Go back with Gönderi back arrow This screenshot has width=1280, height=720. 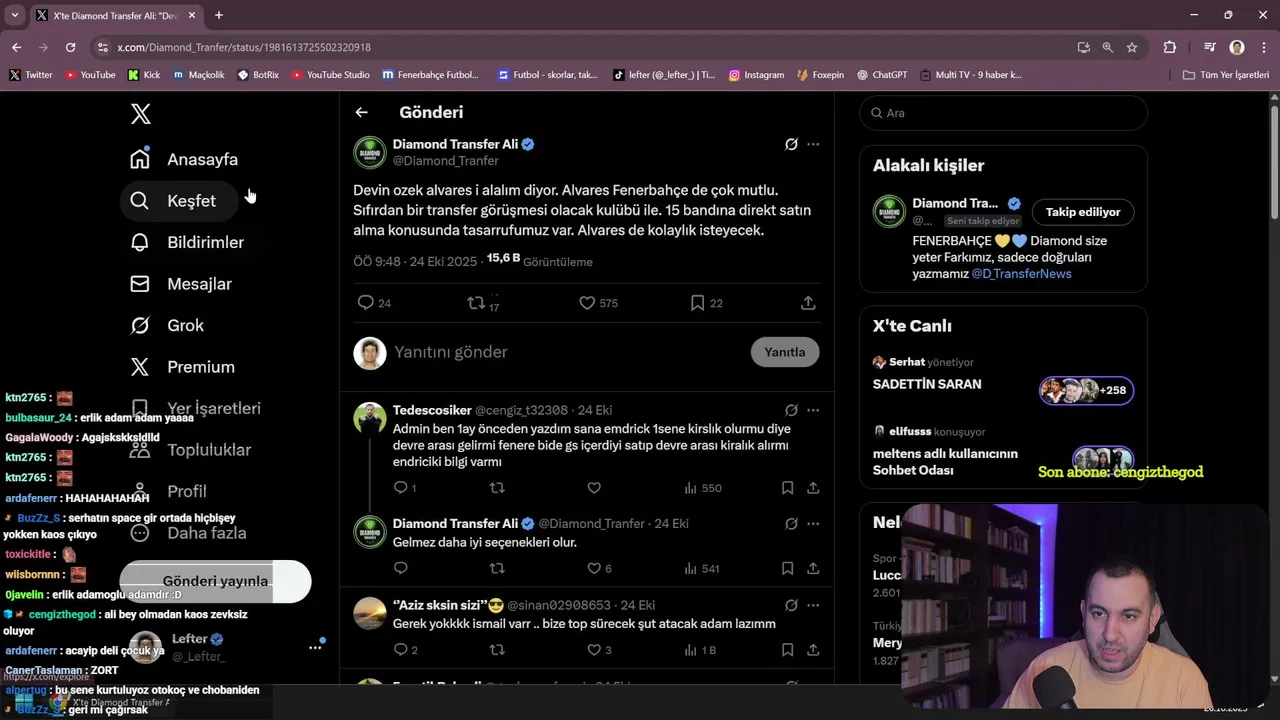pyautogui.click(x=362, y=113)
